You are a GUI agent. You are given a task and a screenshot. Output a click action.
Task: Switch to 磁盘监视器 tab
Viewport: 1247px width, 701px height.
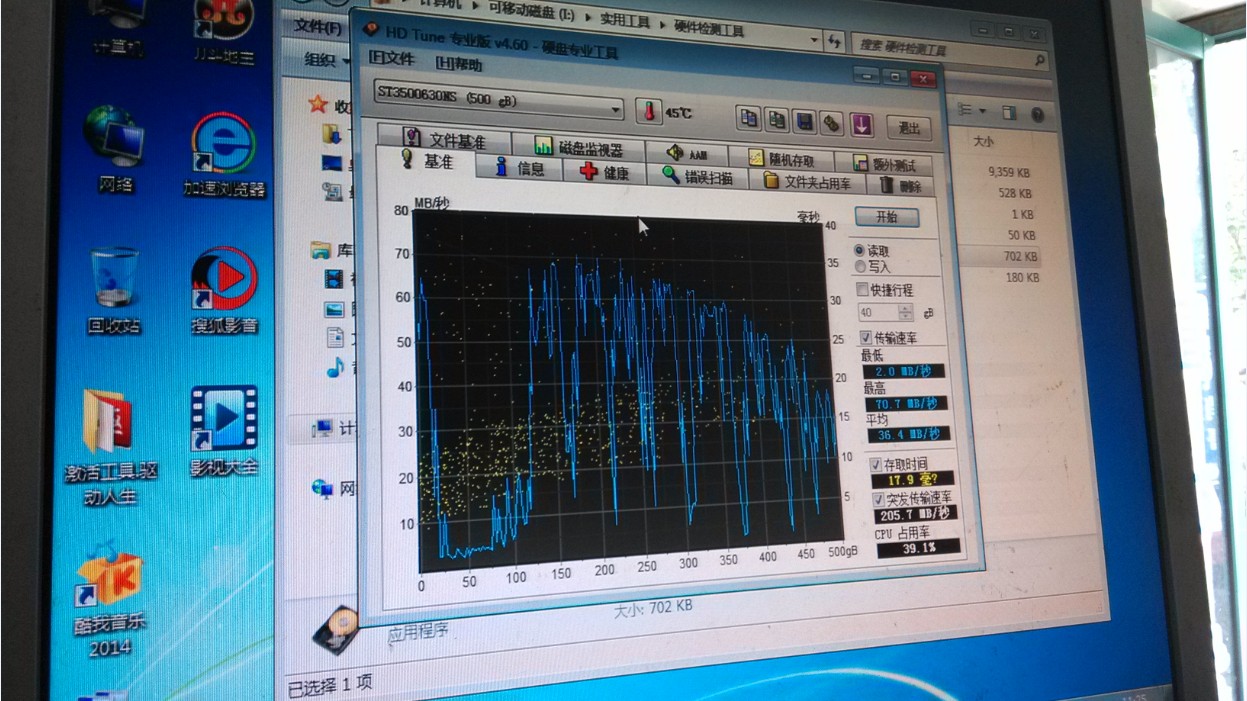(577, 147)
